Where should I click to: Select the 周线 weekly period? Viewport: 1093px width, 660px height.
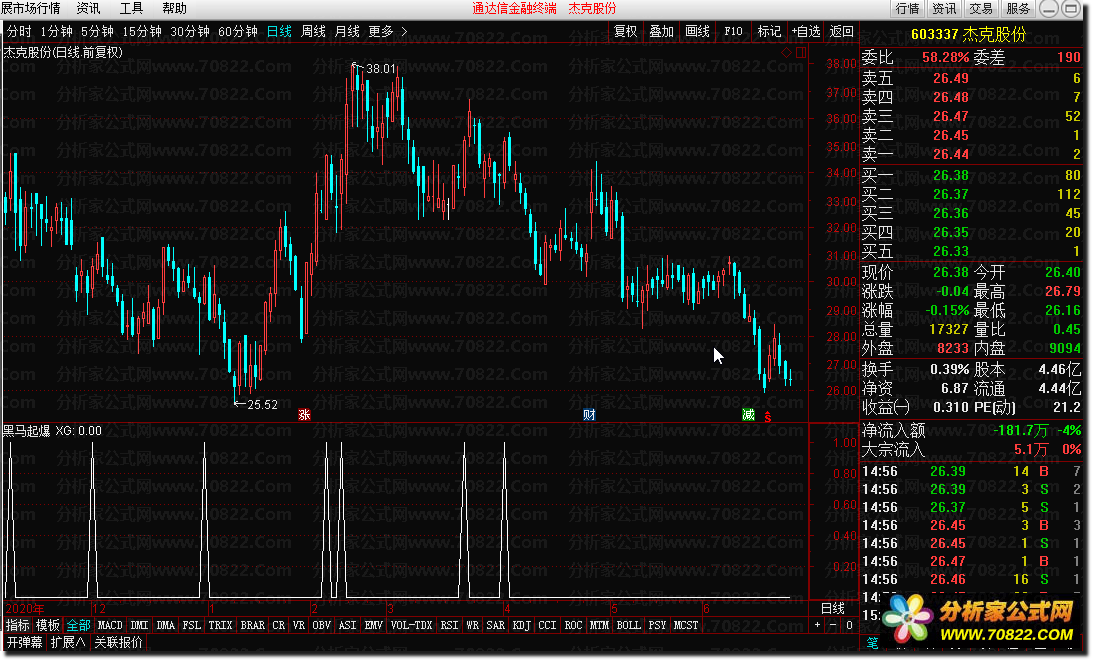point(313,31)
